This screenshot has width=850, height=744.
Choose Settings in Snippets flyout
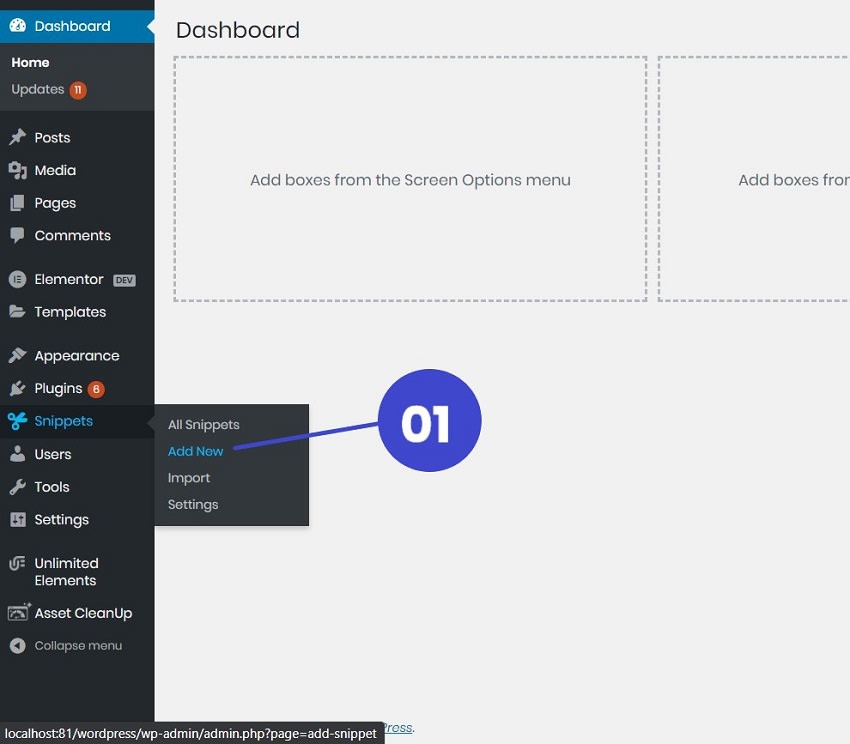193,504
